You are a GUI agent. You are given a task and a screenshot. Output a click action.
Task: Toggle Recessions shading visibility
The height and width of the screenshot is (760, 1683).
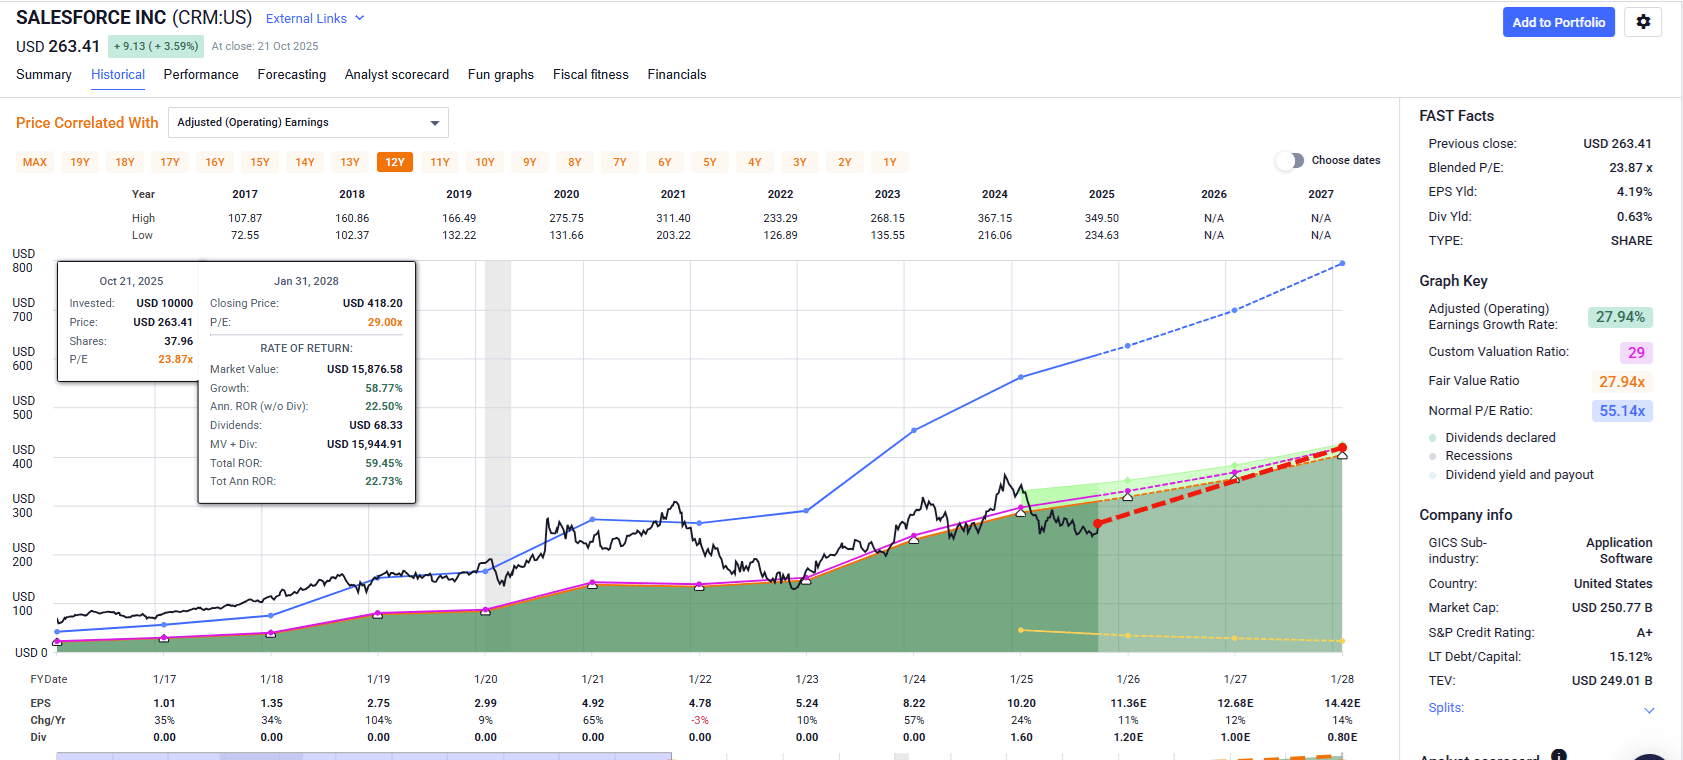point(1478,456)
